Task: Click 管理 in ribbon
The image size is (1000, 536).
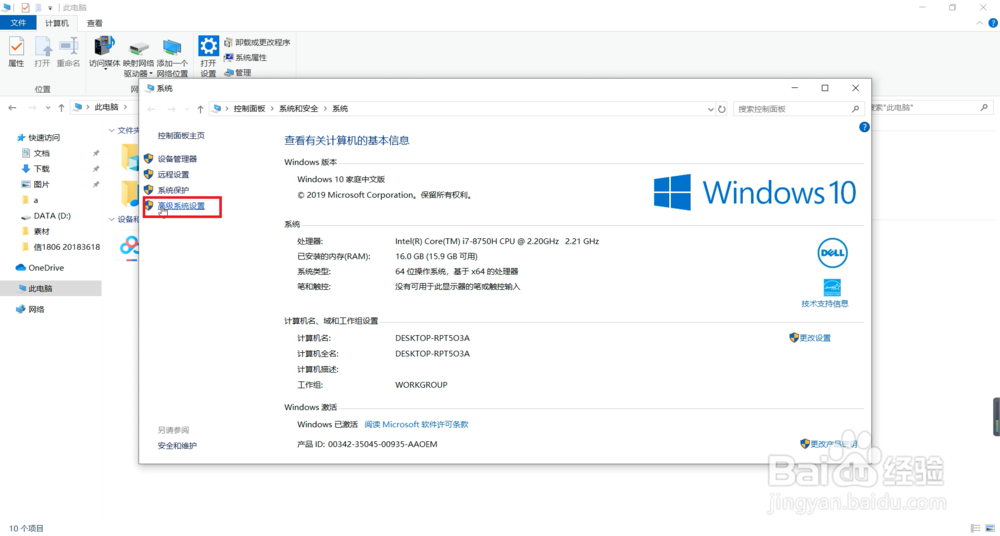Action: 238,73
